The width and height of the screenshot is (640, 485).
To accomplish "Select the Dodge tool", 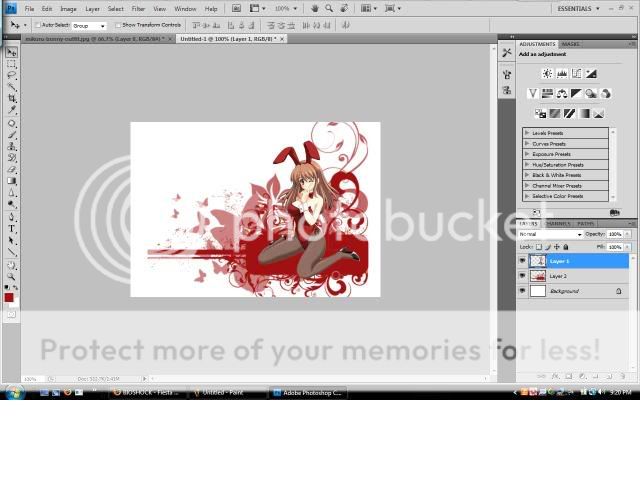I will pyautogui.click(x=11, y=204).
